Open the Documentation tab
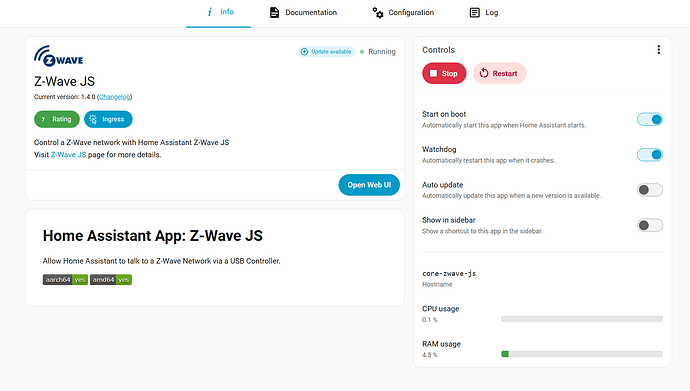 tap(303, 13)
